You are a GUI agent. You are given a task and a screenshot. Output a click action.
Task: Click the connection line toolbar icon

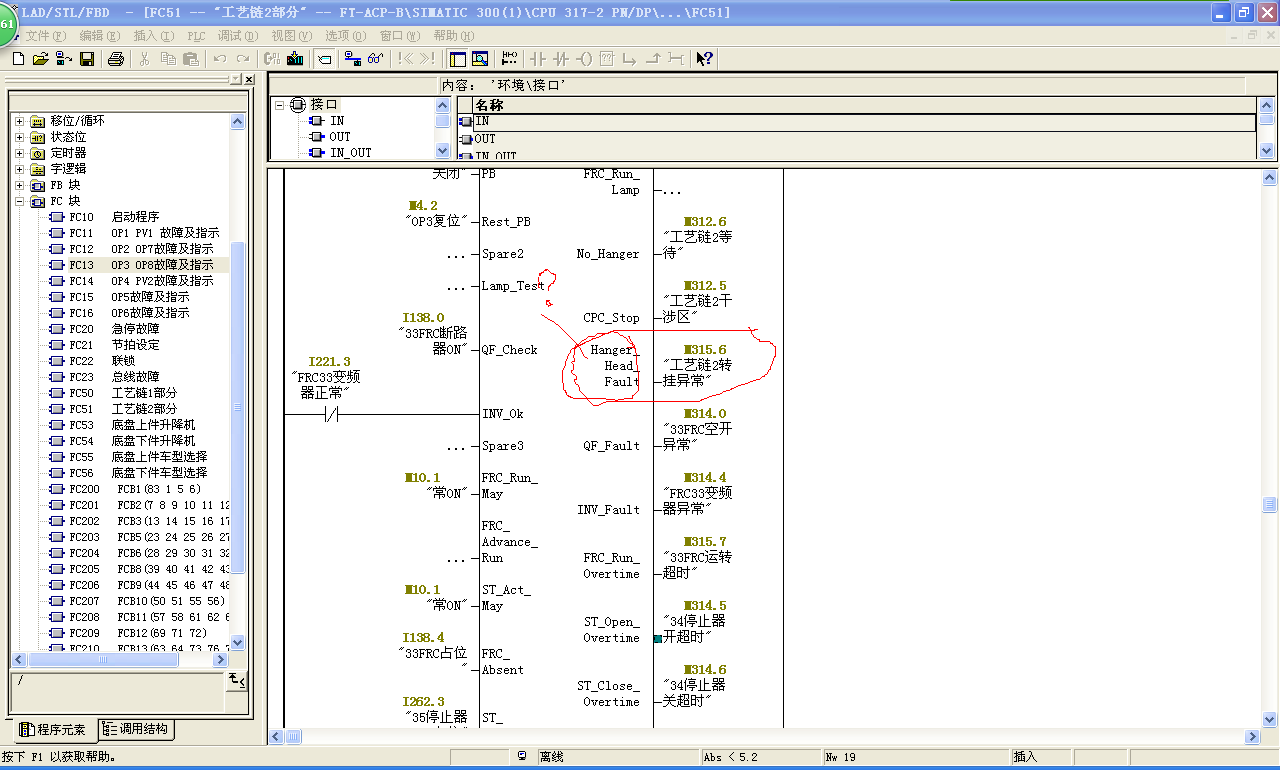676,59
